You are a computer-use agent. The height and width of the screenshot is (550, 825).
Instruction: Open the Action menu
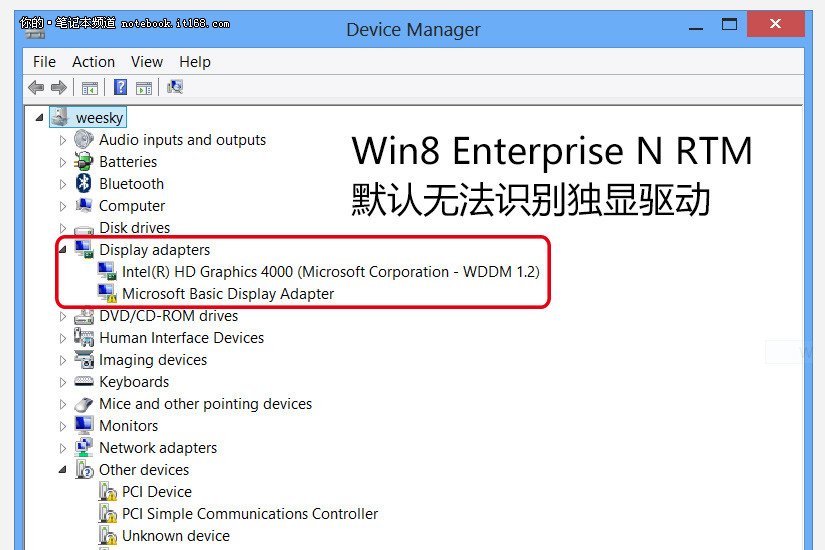tap(93, 62)
